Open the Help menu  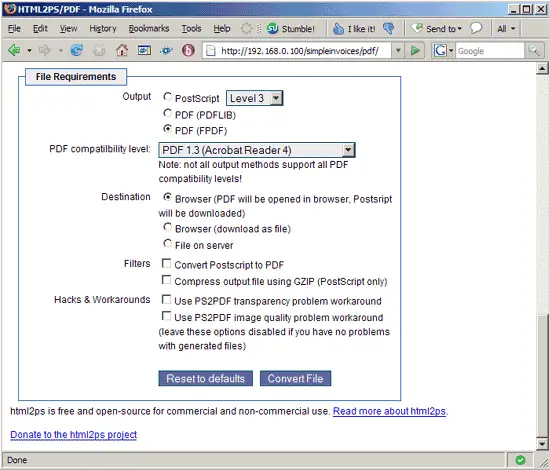[222, 29]
